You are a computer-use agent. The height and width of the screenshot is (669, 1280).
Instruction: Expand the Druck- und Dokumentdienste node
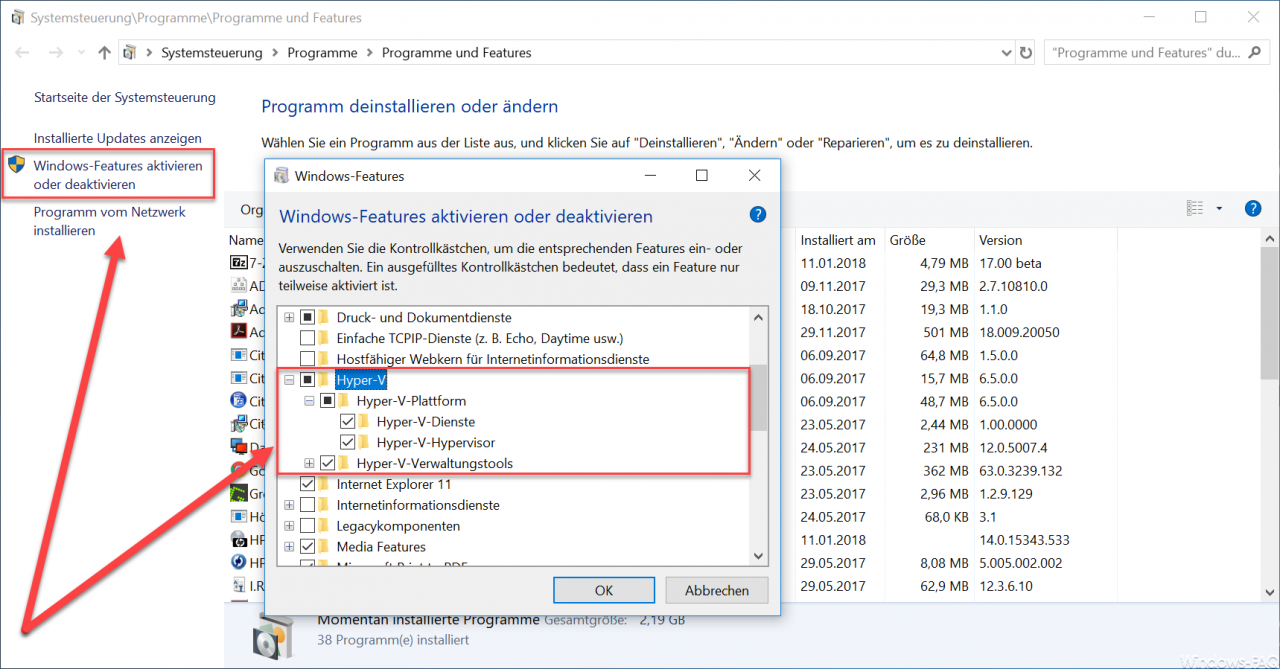point(289,317)
